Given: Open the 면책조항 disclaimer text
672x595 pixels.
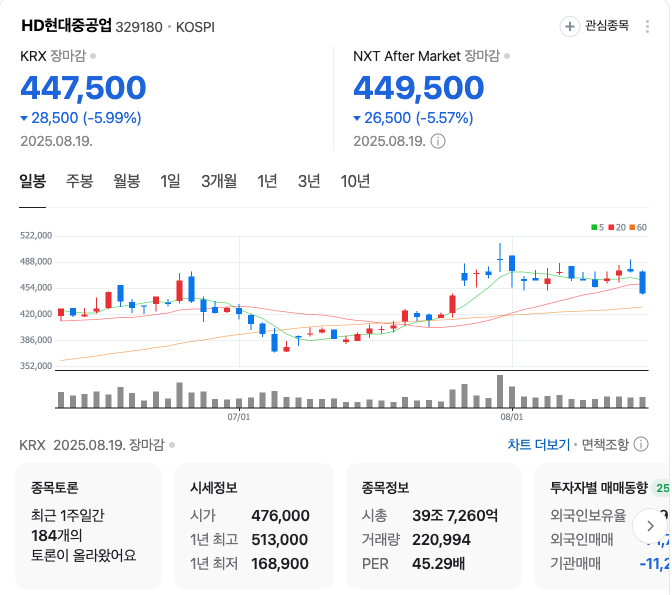Looking at the screenshot, I should pos(605,445).
